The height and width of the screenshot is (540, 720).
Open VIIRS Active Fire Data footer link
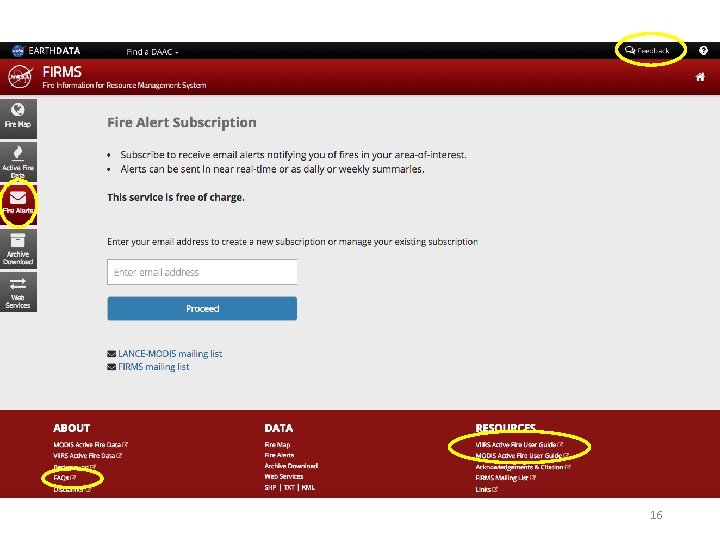[87, 456]
